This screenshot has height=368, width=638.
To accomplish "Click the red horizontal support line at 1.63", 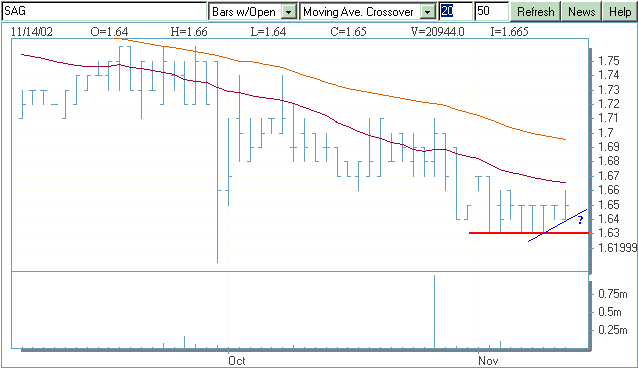I will pos(529,233).
